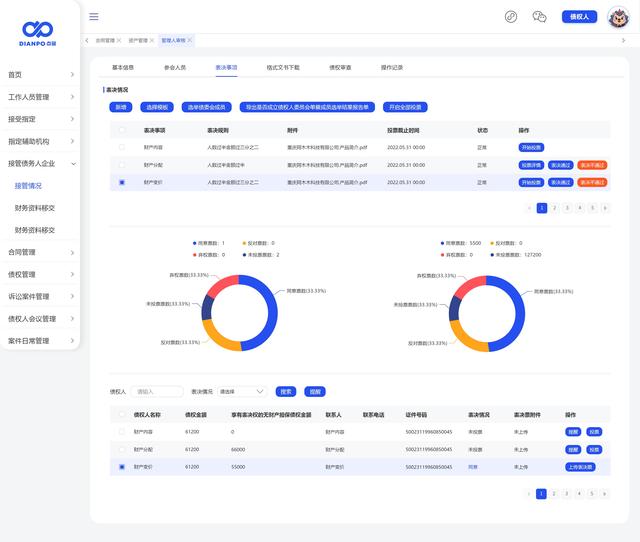This screenshot has height=542, width=640.
Task: Click the 开启全部投票 button
Action: pyautogui.click(x=405, y=107)
